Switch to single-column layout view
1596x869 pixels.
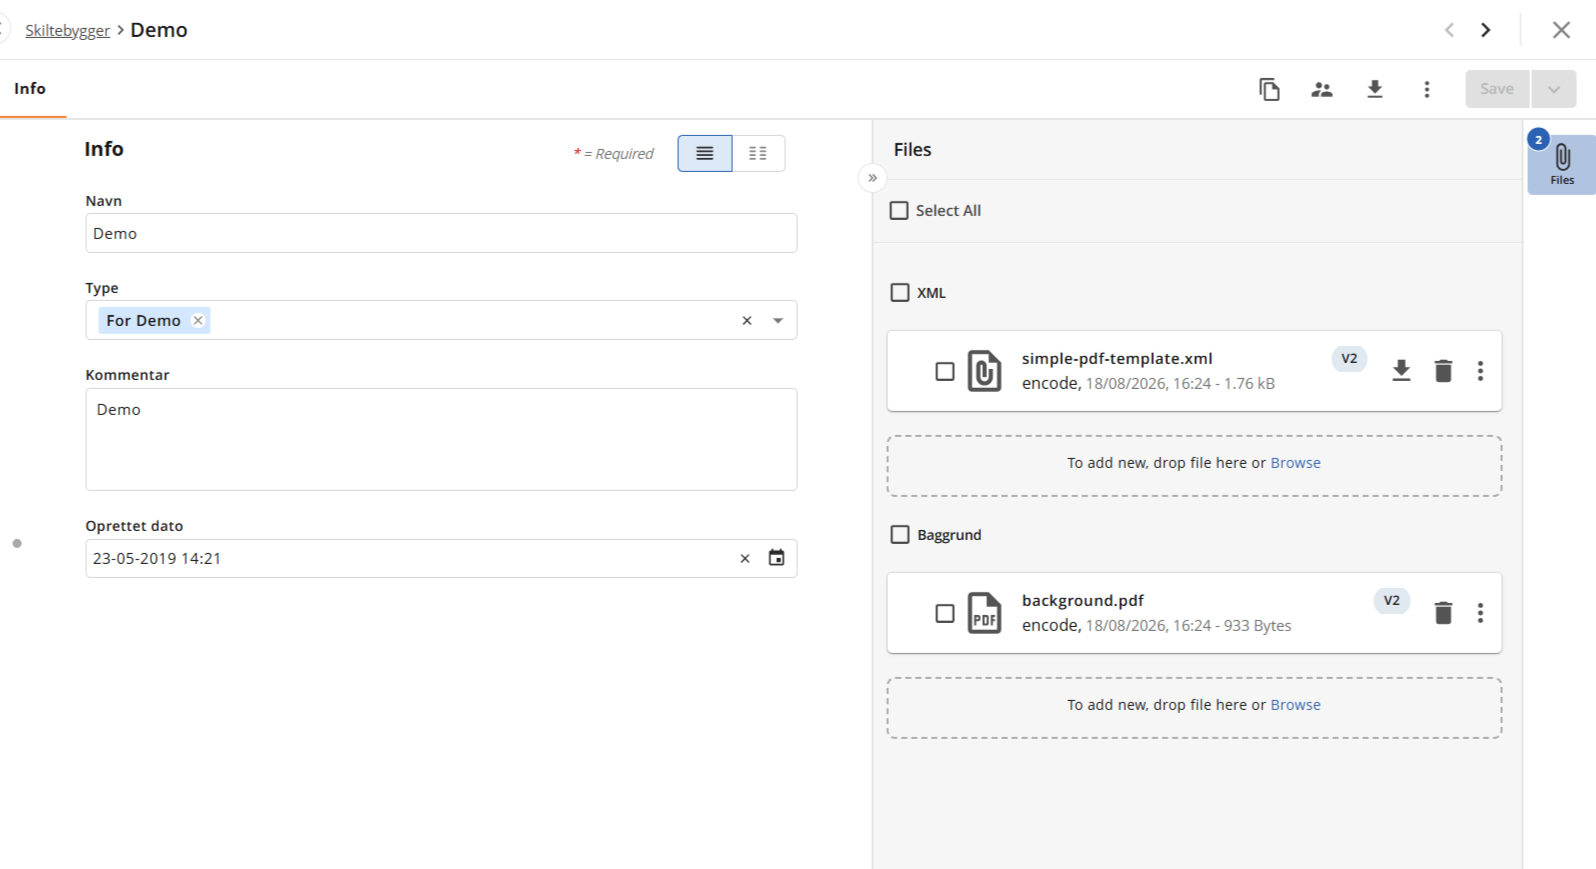coord(705,153)
